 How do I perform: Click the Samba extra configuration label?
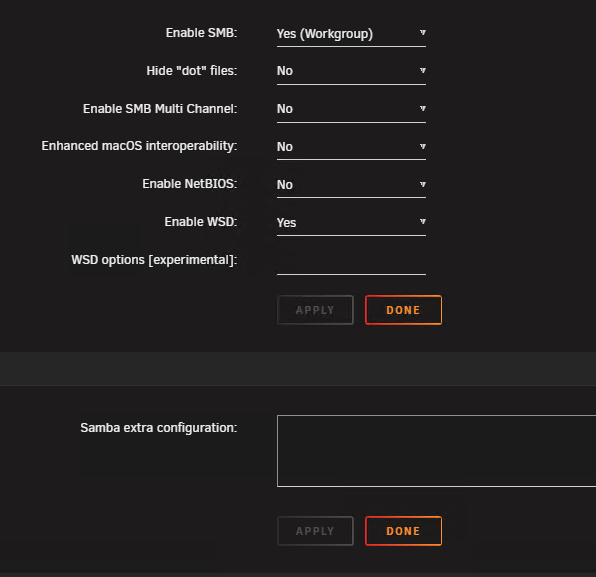pos(159,428)
